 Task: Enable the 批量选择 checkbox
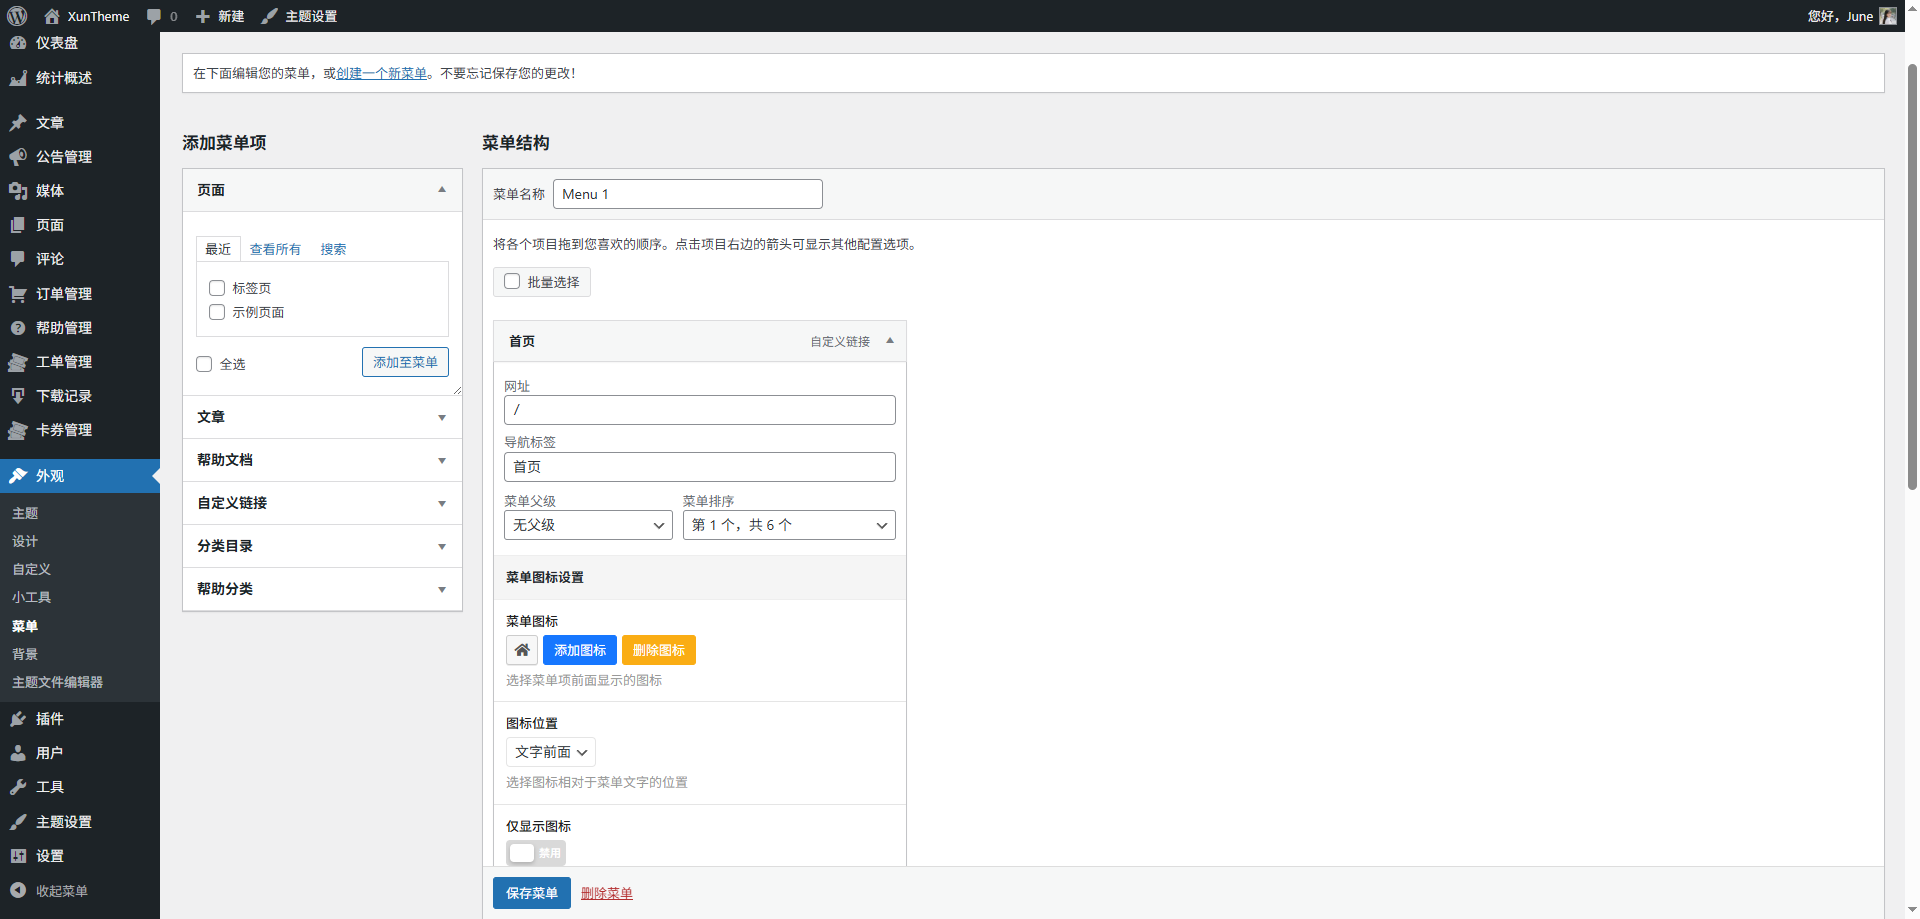tap(512, 282)
